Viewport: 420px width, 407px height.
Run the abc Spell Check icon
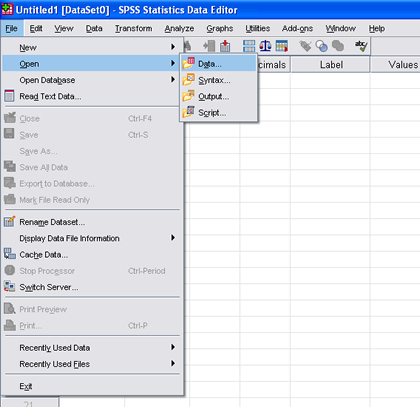click(361, 46)
